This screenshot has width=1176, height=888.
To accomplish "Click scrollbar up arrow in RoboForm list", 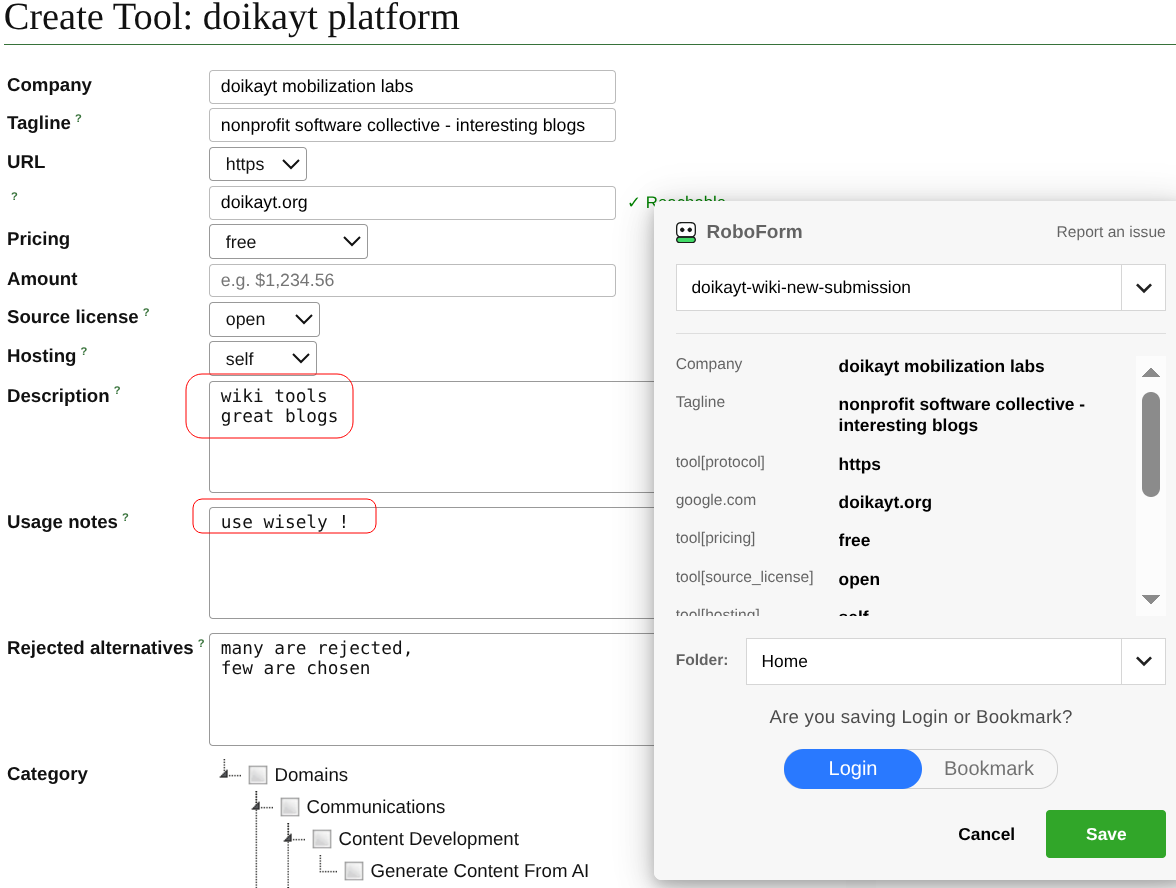I will tap(1150, 373).
